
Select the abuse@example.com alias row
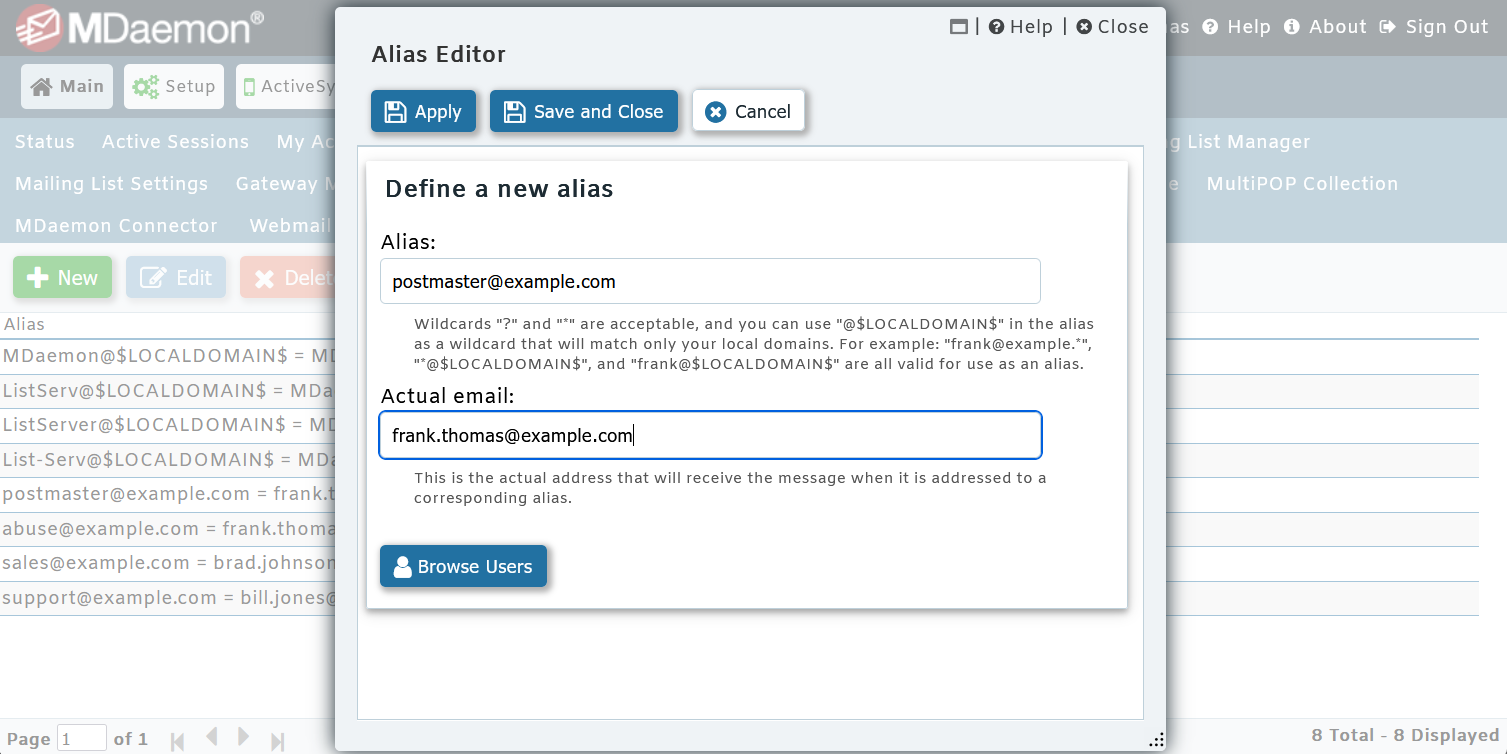[x=168, y=529]
